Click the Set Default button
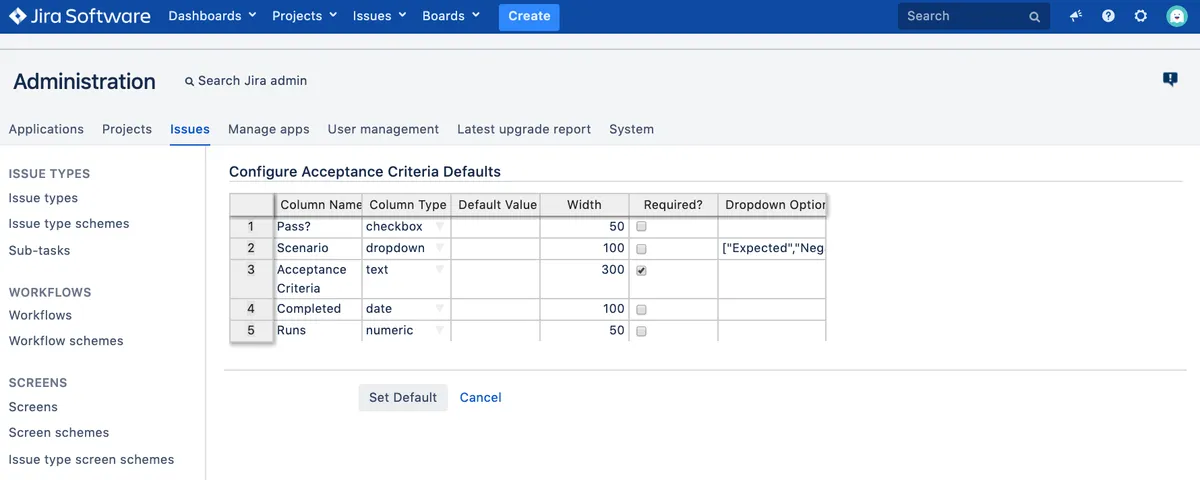The width and height of the screenshot is (1200, 480). pos(403,397)
